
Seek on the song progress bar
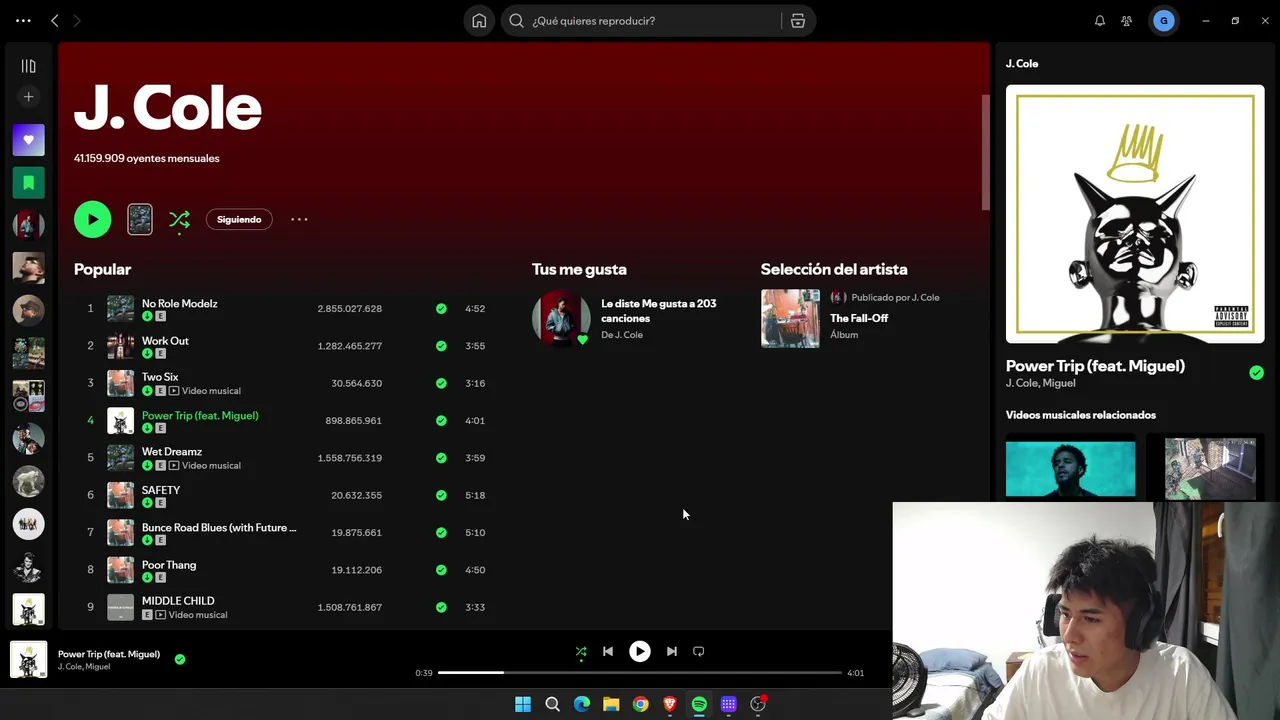pos(640,673)
